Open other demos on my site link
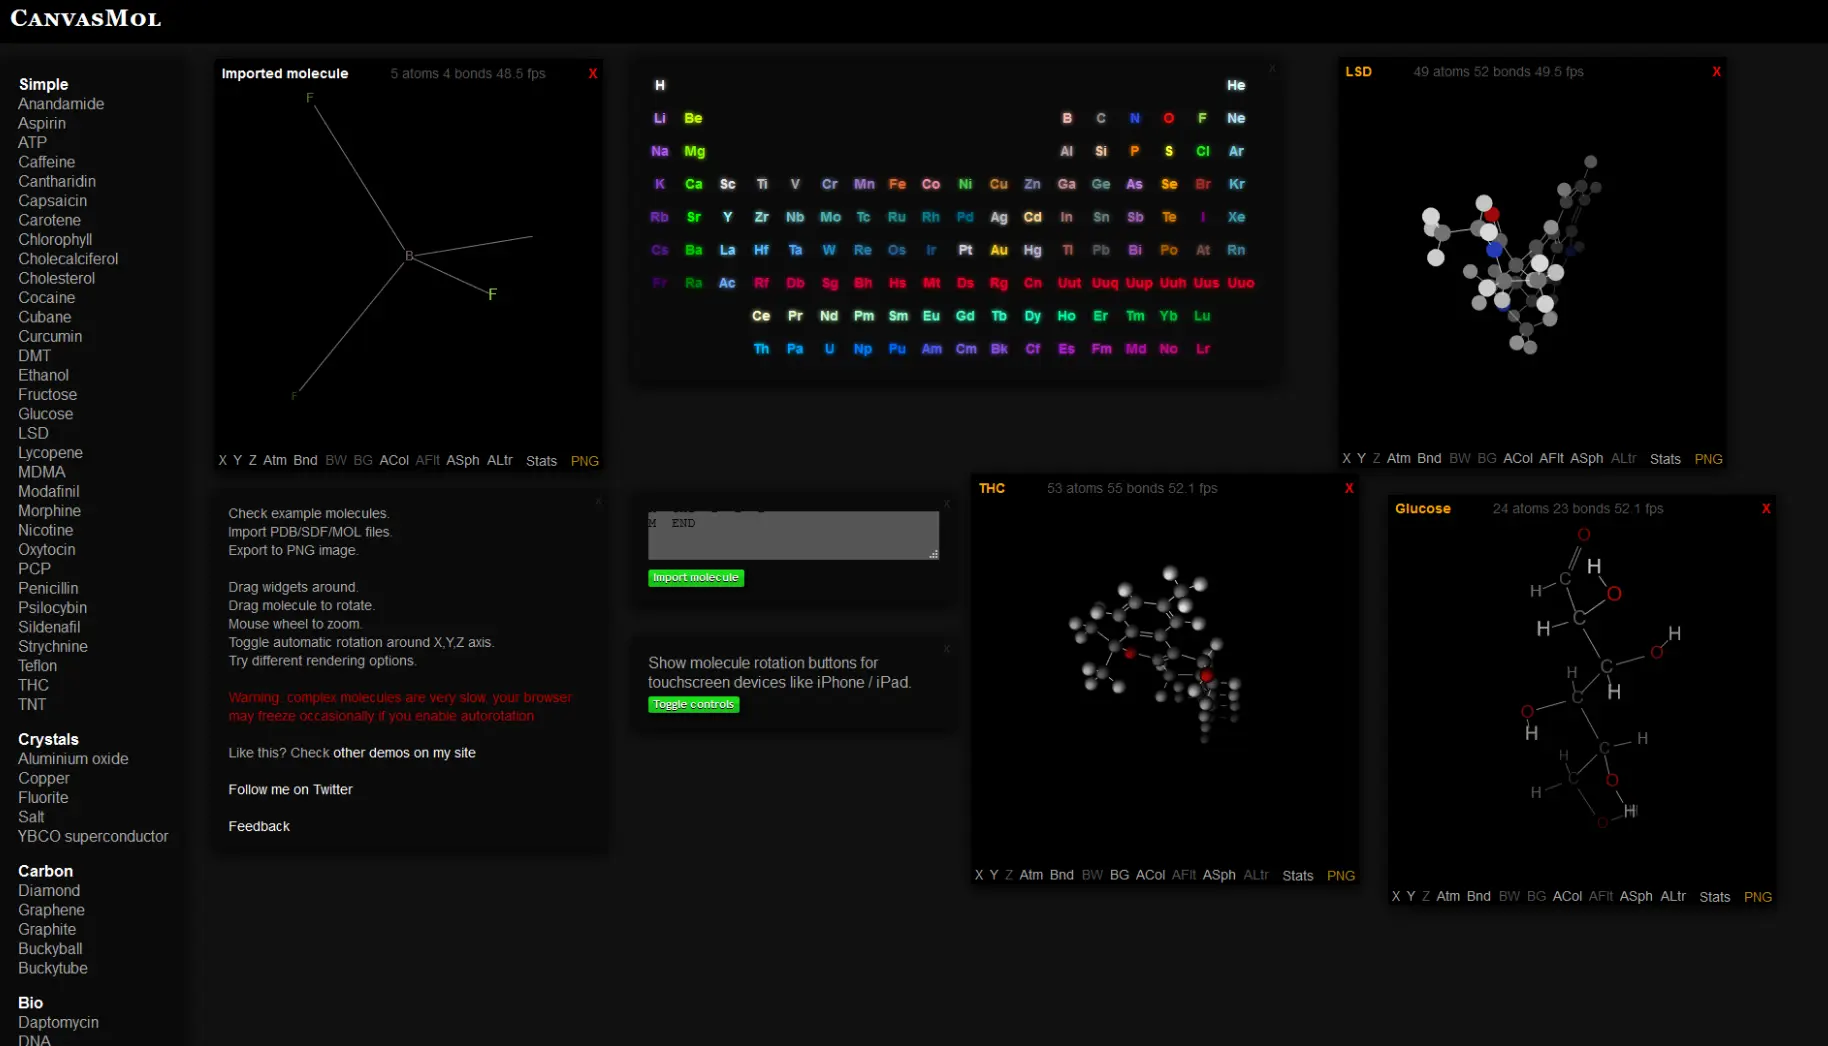Screen dimensions: 1828x1046 (404, 753)
